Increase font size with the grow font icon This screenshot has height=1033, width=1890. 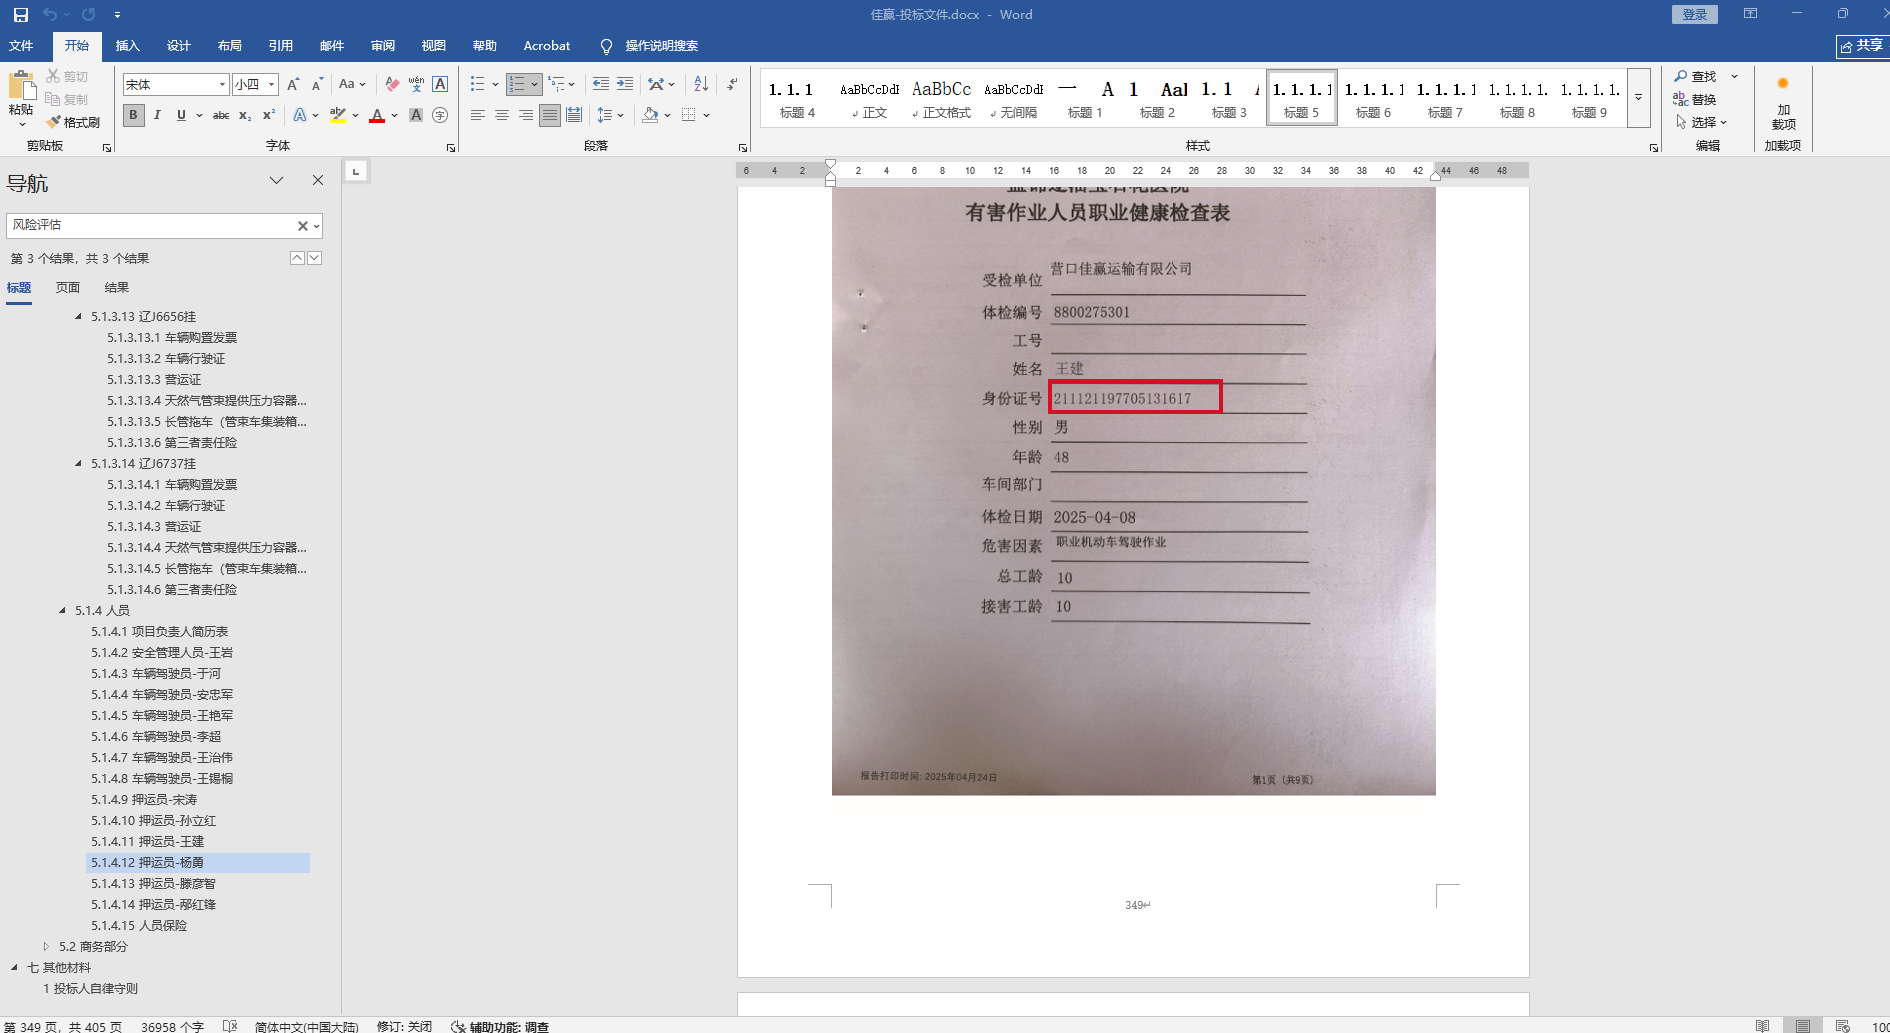pyautogui.click(x=293, y=85)
